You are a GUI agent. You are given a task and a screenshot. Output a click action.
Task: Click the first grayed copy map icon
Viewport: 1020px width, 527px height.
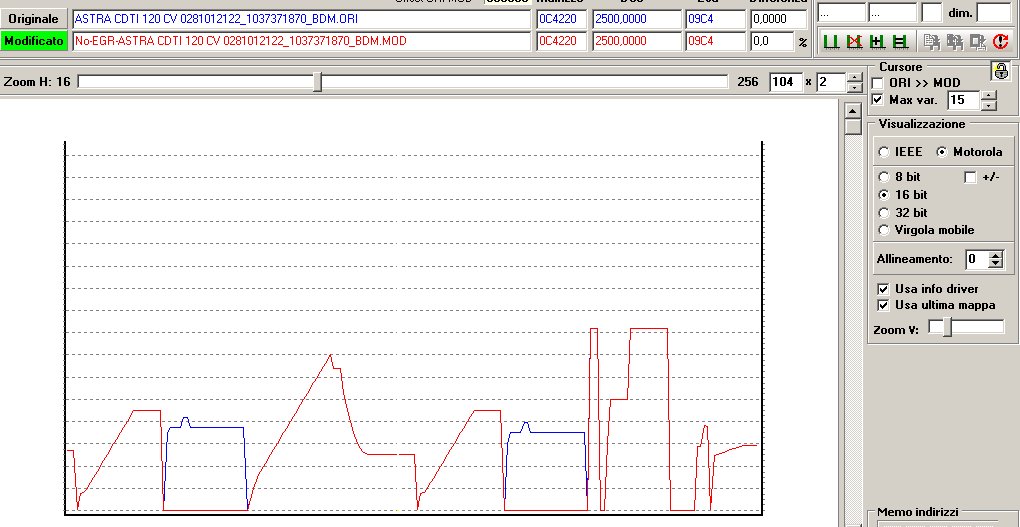coord(930,42)
